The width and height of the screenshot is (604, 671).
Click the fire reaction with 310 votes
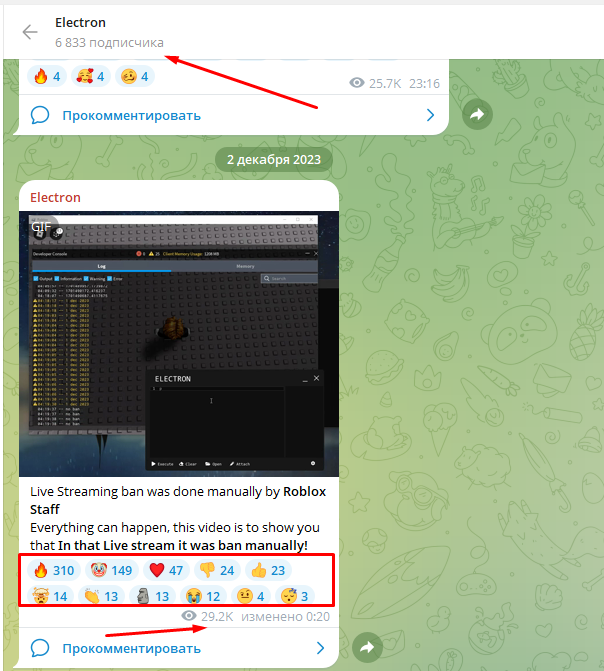click(53, 571)
